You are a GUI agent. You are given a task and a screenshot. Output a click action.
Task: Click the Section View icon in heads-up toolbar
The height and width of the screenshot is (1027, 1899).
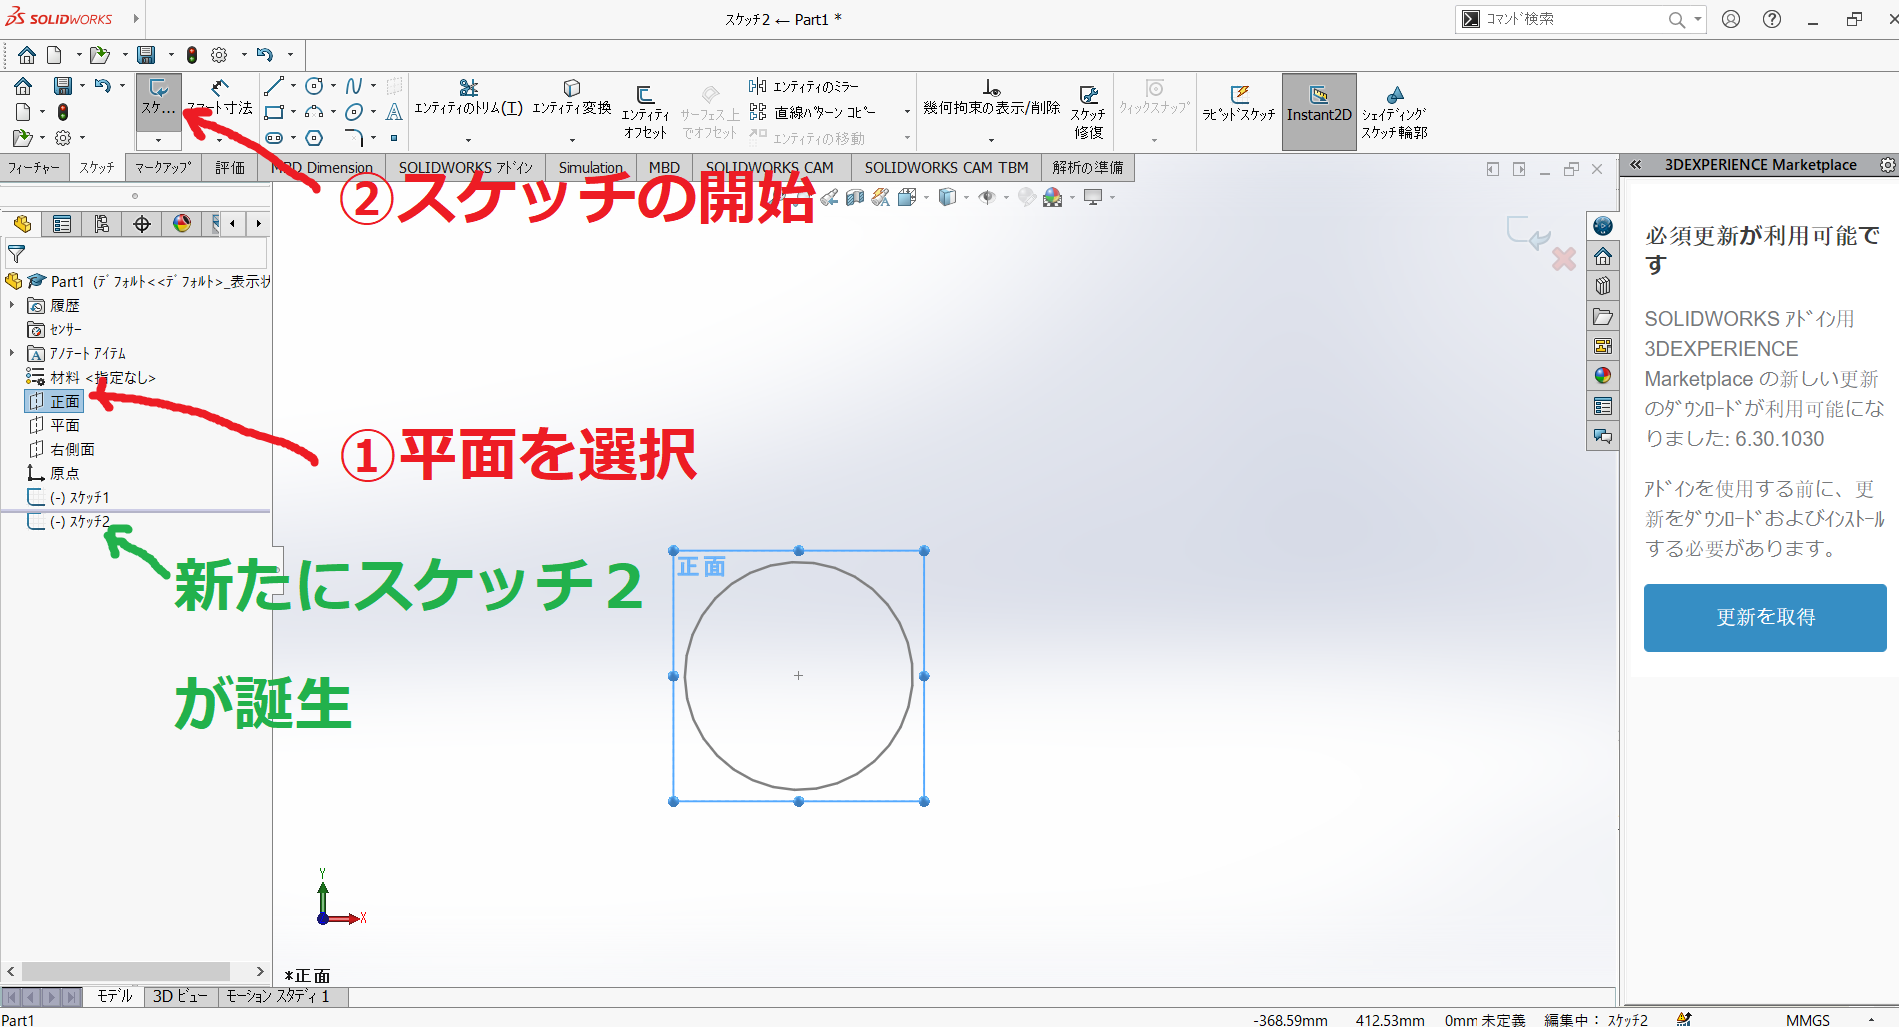point(855,197)
